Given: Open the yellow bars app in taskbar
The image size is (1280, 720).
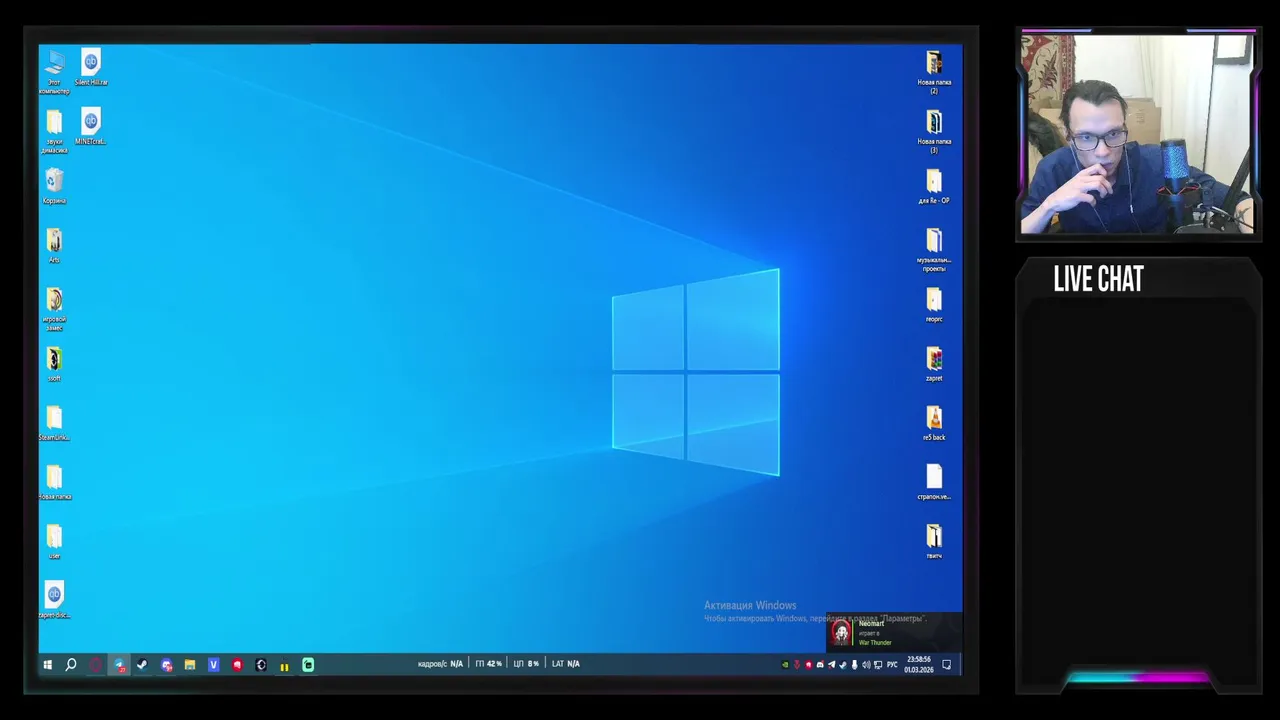Looking at the screenshot, I should (x=284, y=666).
